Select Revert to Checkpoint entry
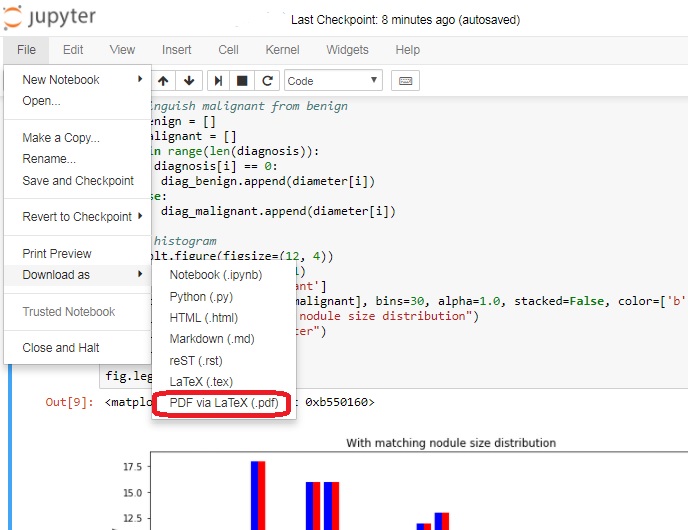 [x=77, y=217]
